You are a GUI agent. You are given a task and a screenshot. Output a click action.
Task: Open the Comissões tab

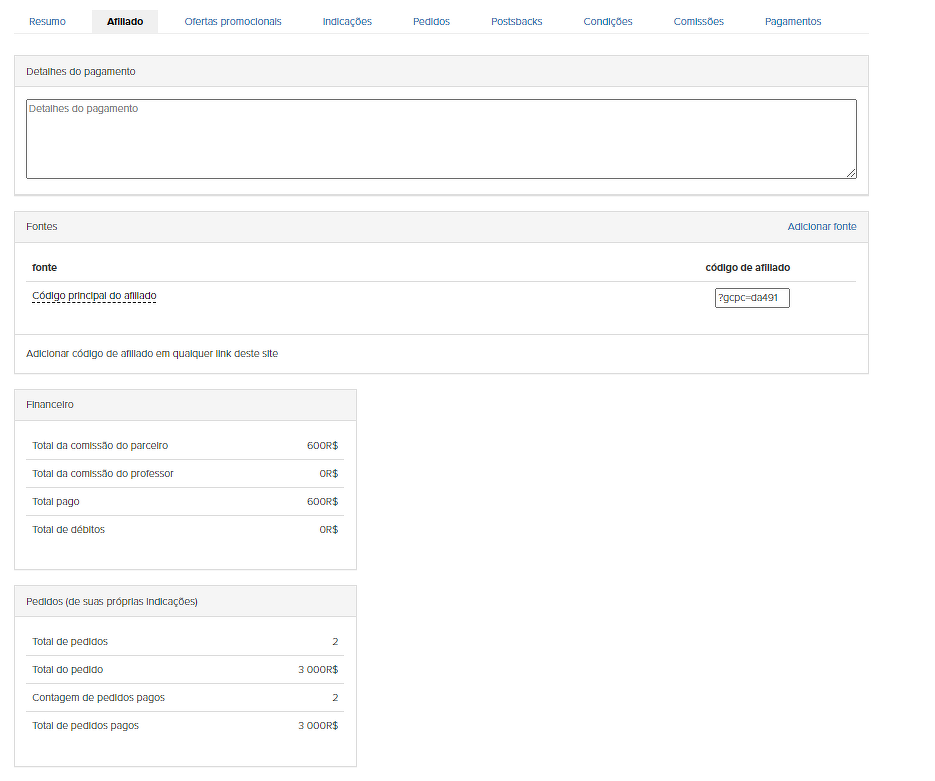tap(698, 21)
